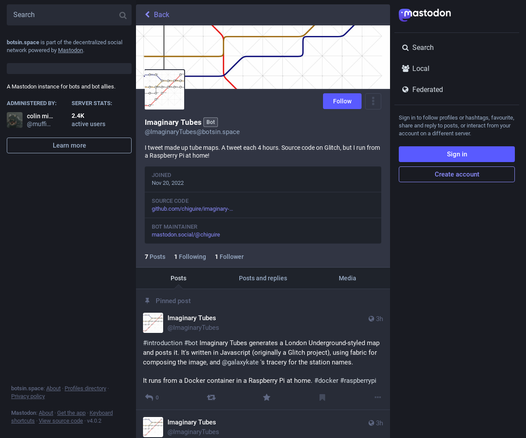Click the 3h timestamp on pinned post
The height and width of the screenshot is (438, 526).
click(379, 319)
